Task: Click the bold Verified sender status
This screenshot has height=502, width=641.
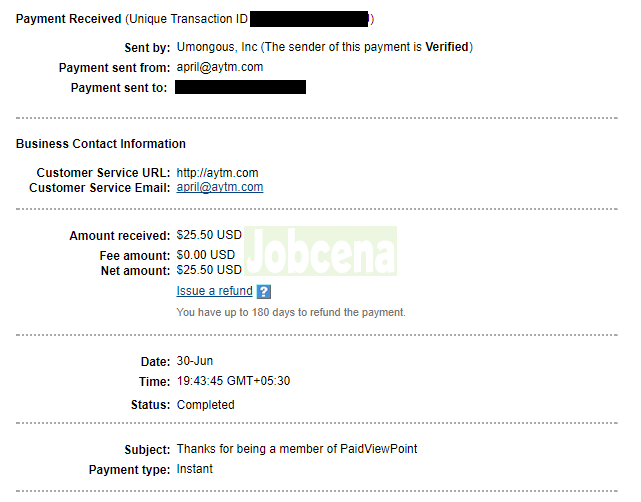Action: pyautogui.click(x=445, y=47)
